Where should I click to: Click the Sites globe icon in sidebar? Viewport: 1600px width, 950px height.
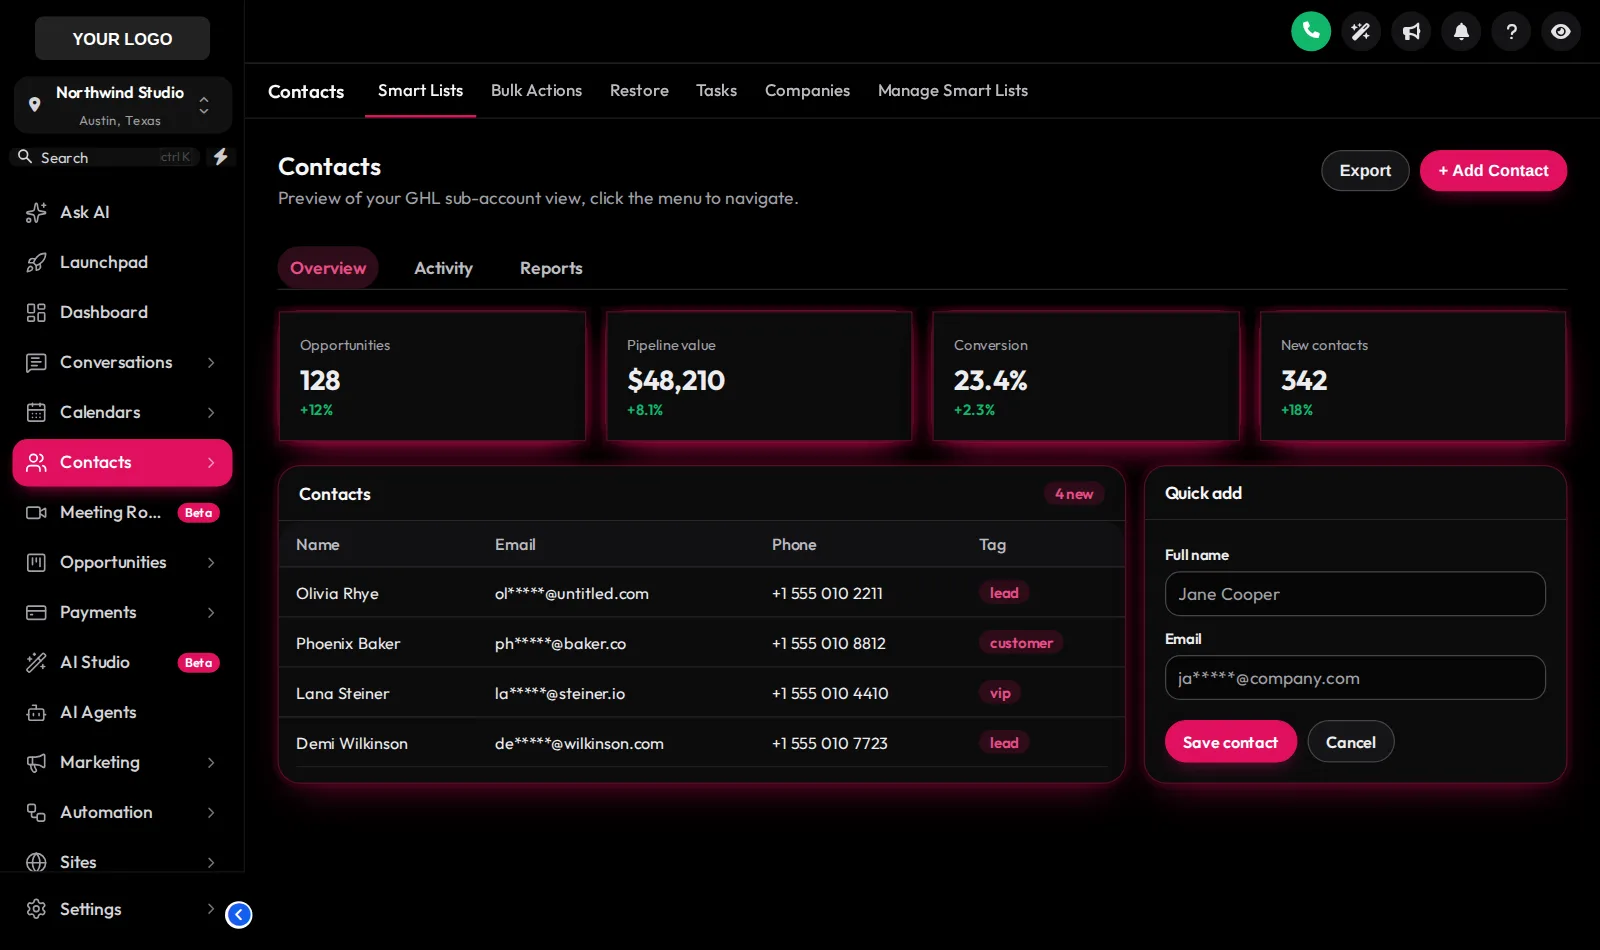click(x=36, y=862)
